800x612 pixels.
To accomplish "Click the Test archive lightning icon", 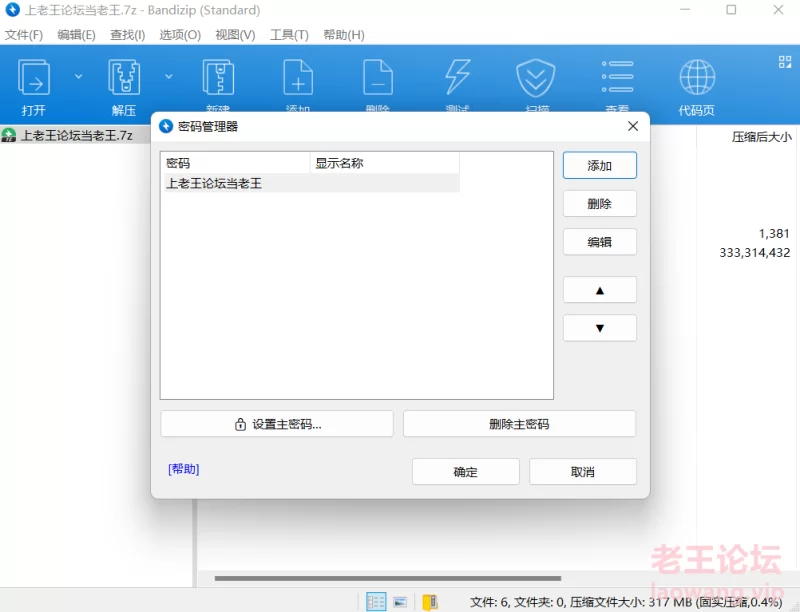I will point(457,77).
